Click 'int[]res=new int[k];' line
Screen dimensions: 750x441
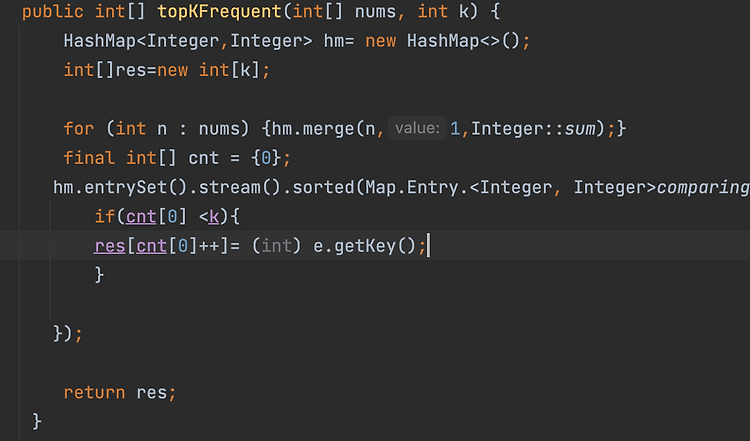[167, 70]
